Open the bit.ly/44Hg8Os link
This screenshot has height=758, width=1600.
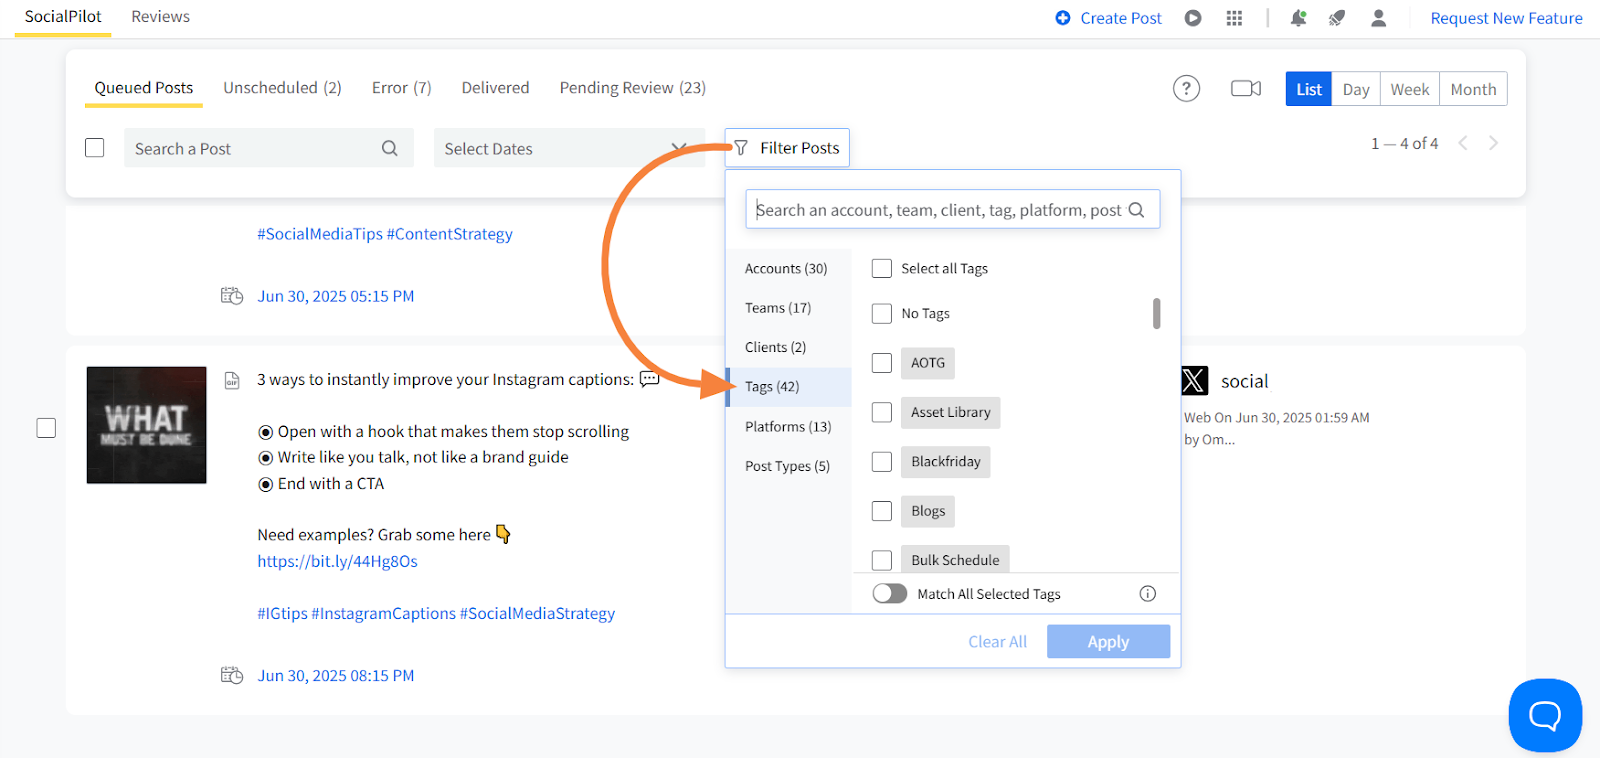(337, 562)
